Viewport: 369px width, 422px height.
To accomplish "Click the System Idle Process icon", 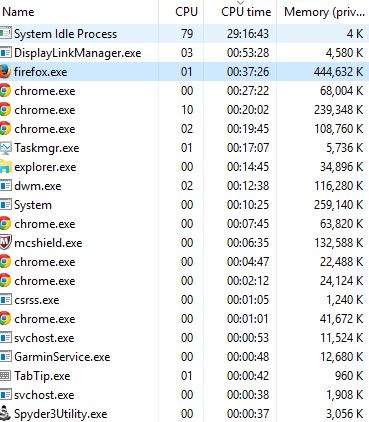I will pyautogui.click(x=5, y=33).
